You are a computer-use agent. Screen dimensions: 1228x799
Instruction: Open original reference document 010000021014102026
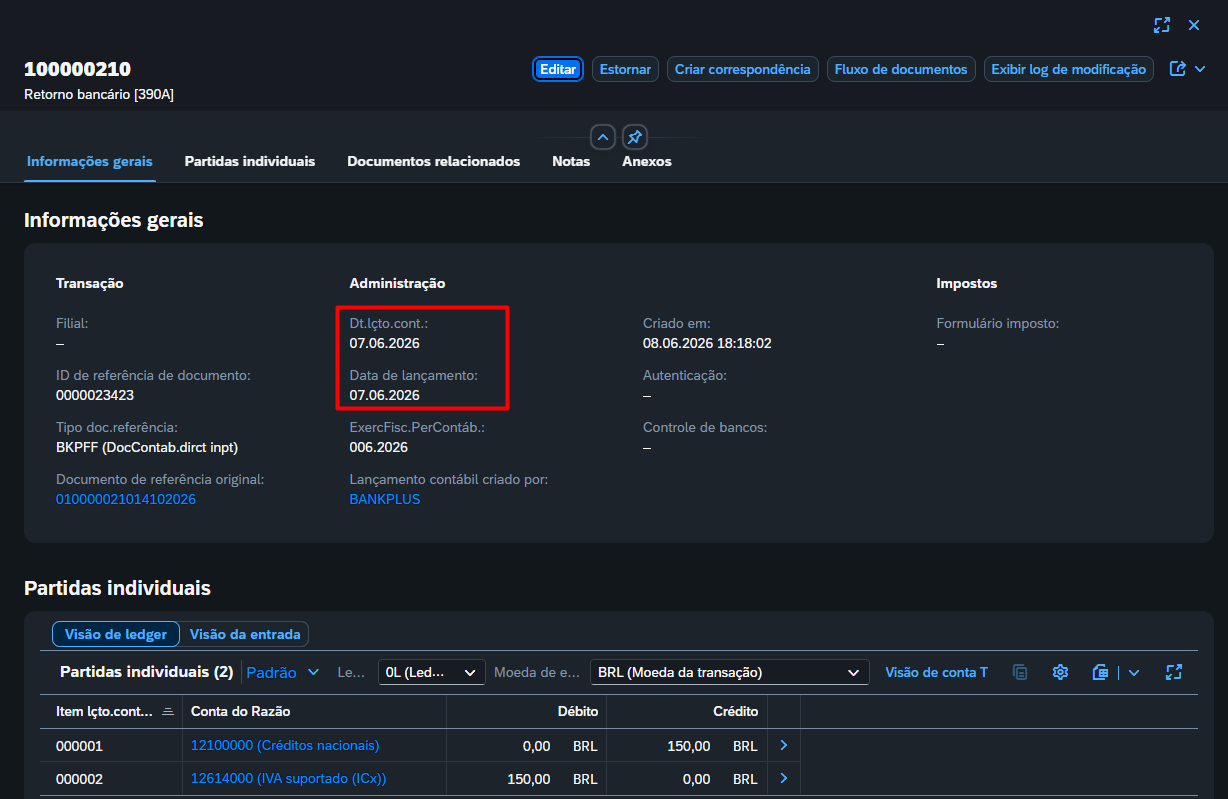point(126,499)
